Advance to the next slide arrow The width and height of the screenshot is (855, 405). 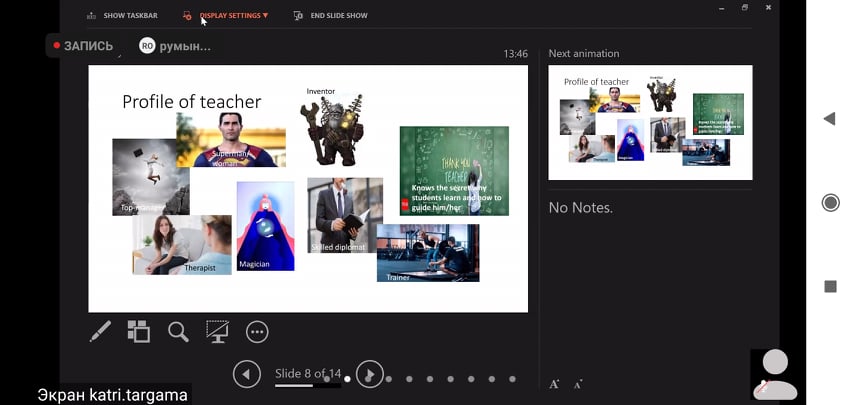pyautogui.click(x=370, y=374)
